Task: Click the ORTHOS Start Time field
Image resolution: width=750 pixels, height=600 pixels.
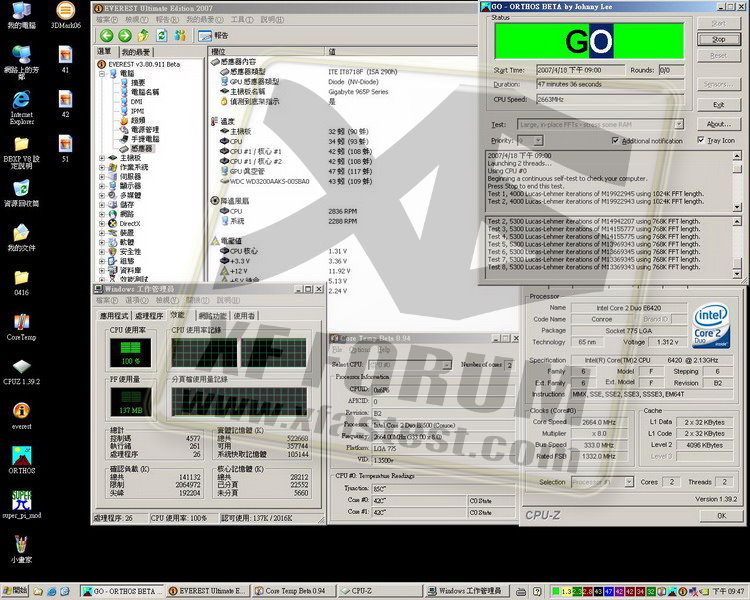Action: (x=580, y=70)
